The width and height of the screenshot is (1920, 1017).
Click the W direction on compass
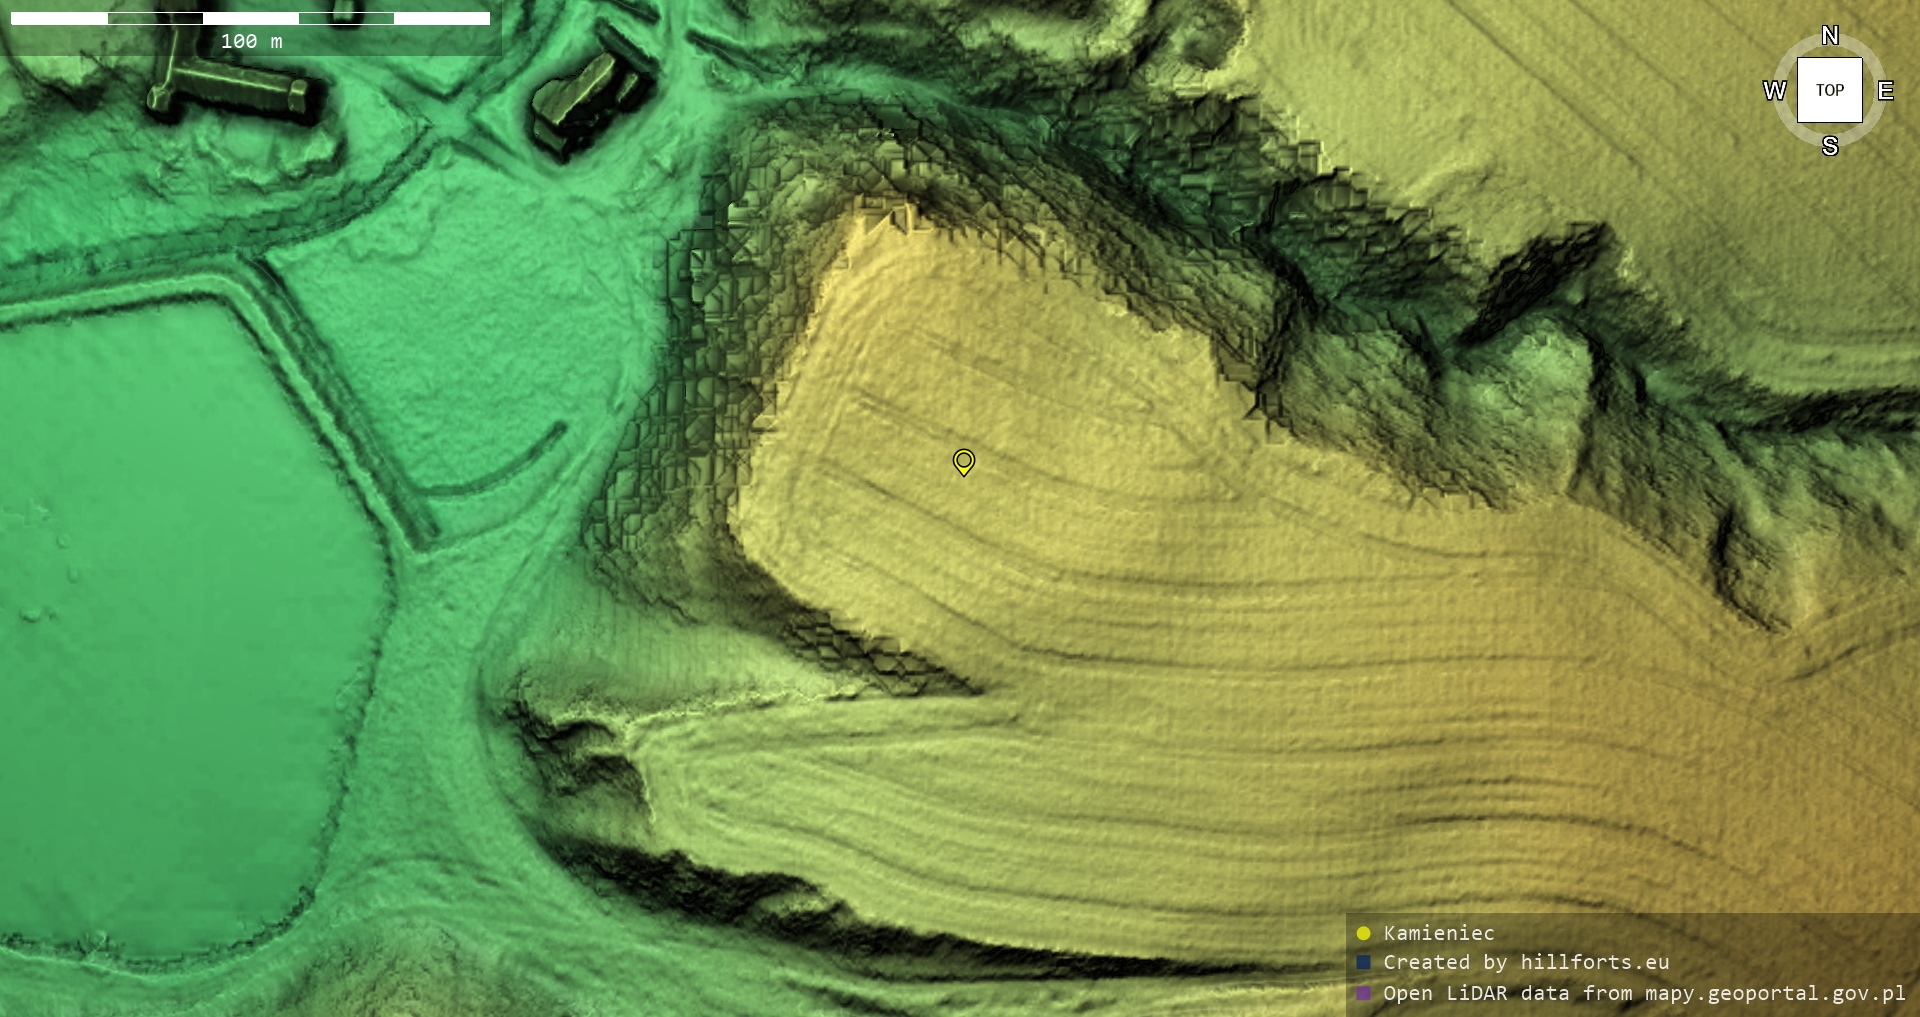pyautogui.click(x=1774, y=91)
